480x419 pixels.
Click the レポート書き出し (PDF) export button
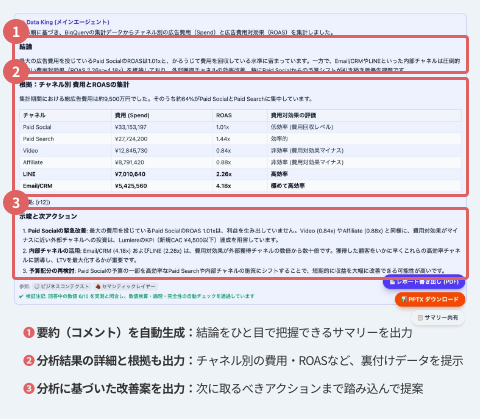(x=424, y=282)
